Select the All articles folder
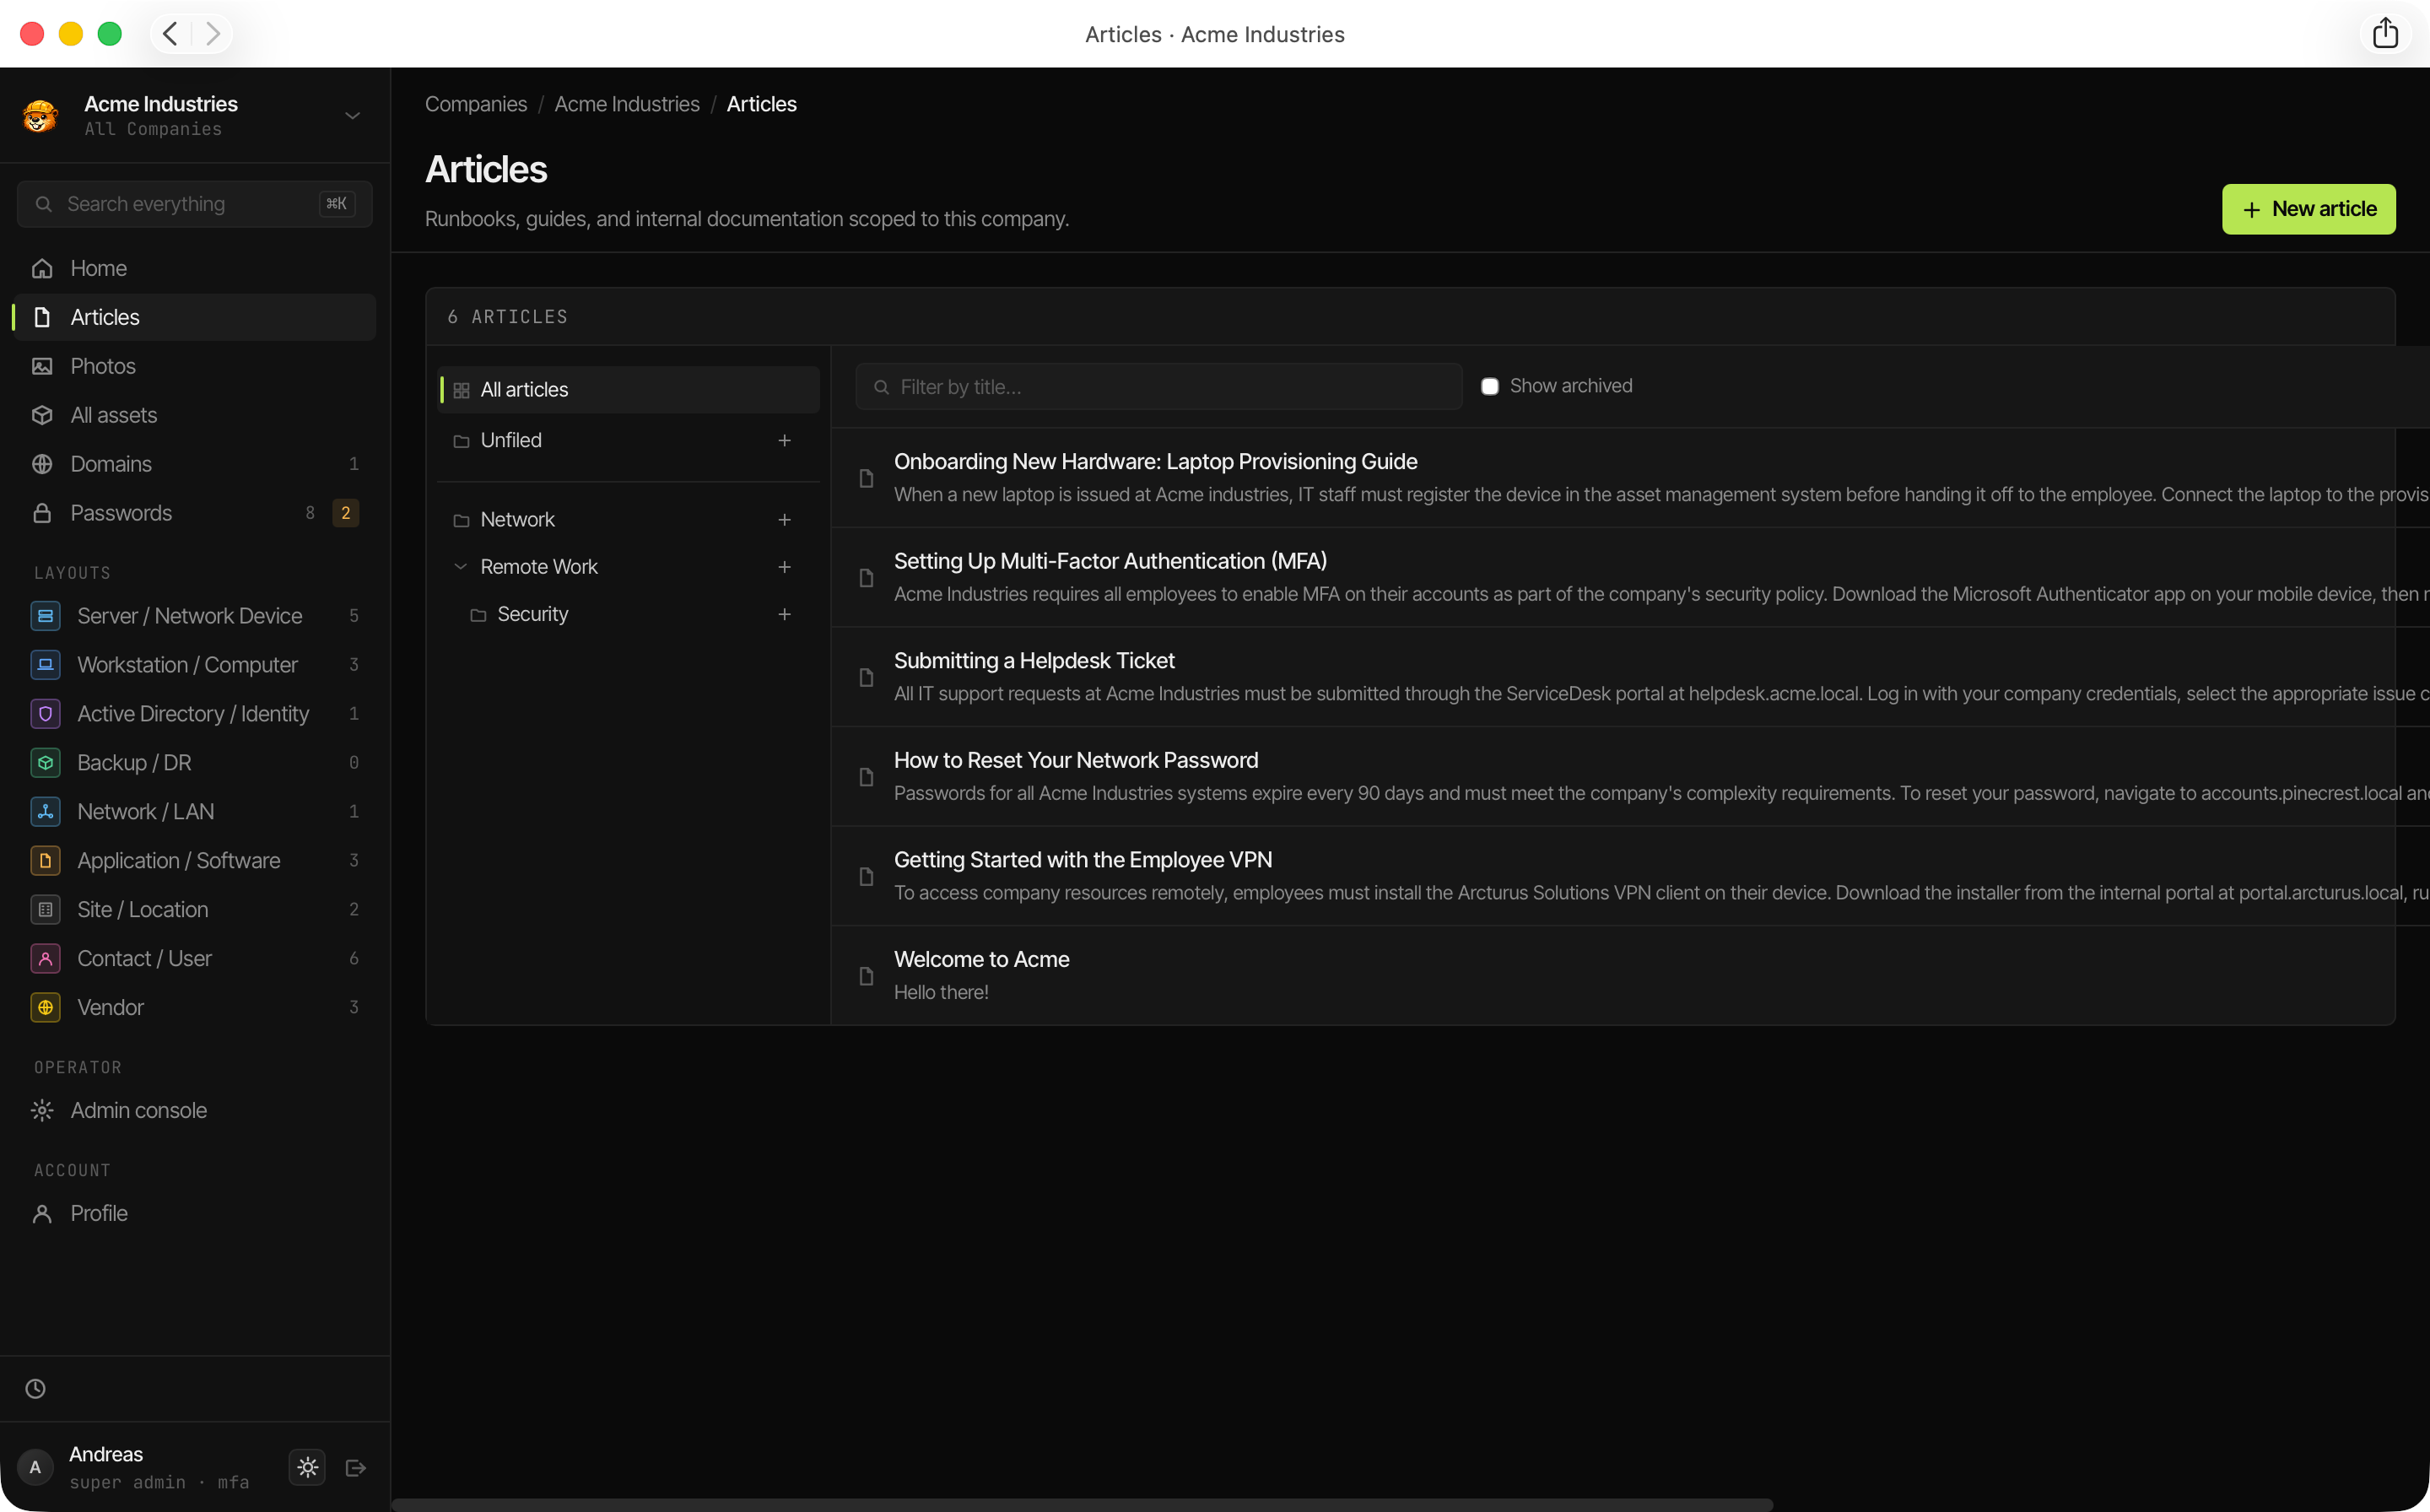 629,390
